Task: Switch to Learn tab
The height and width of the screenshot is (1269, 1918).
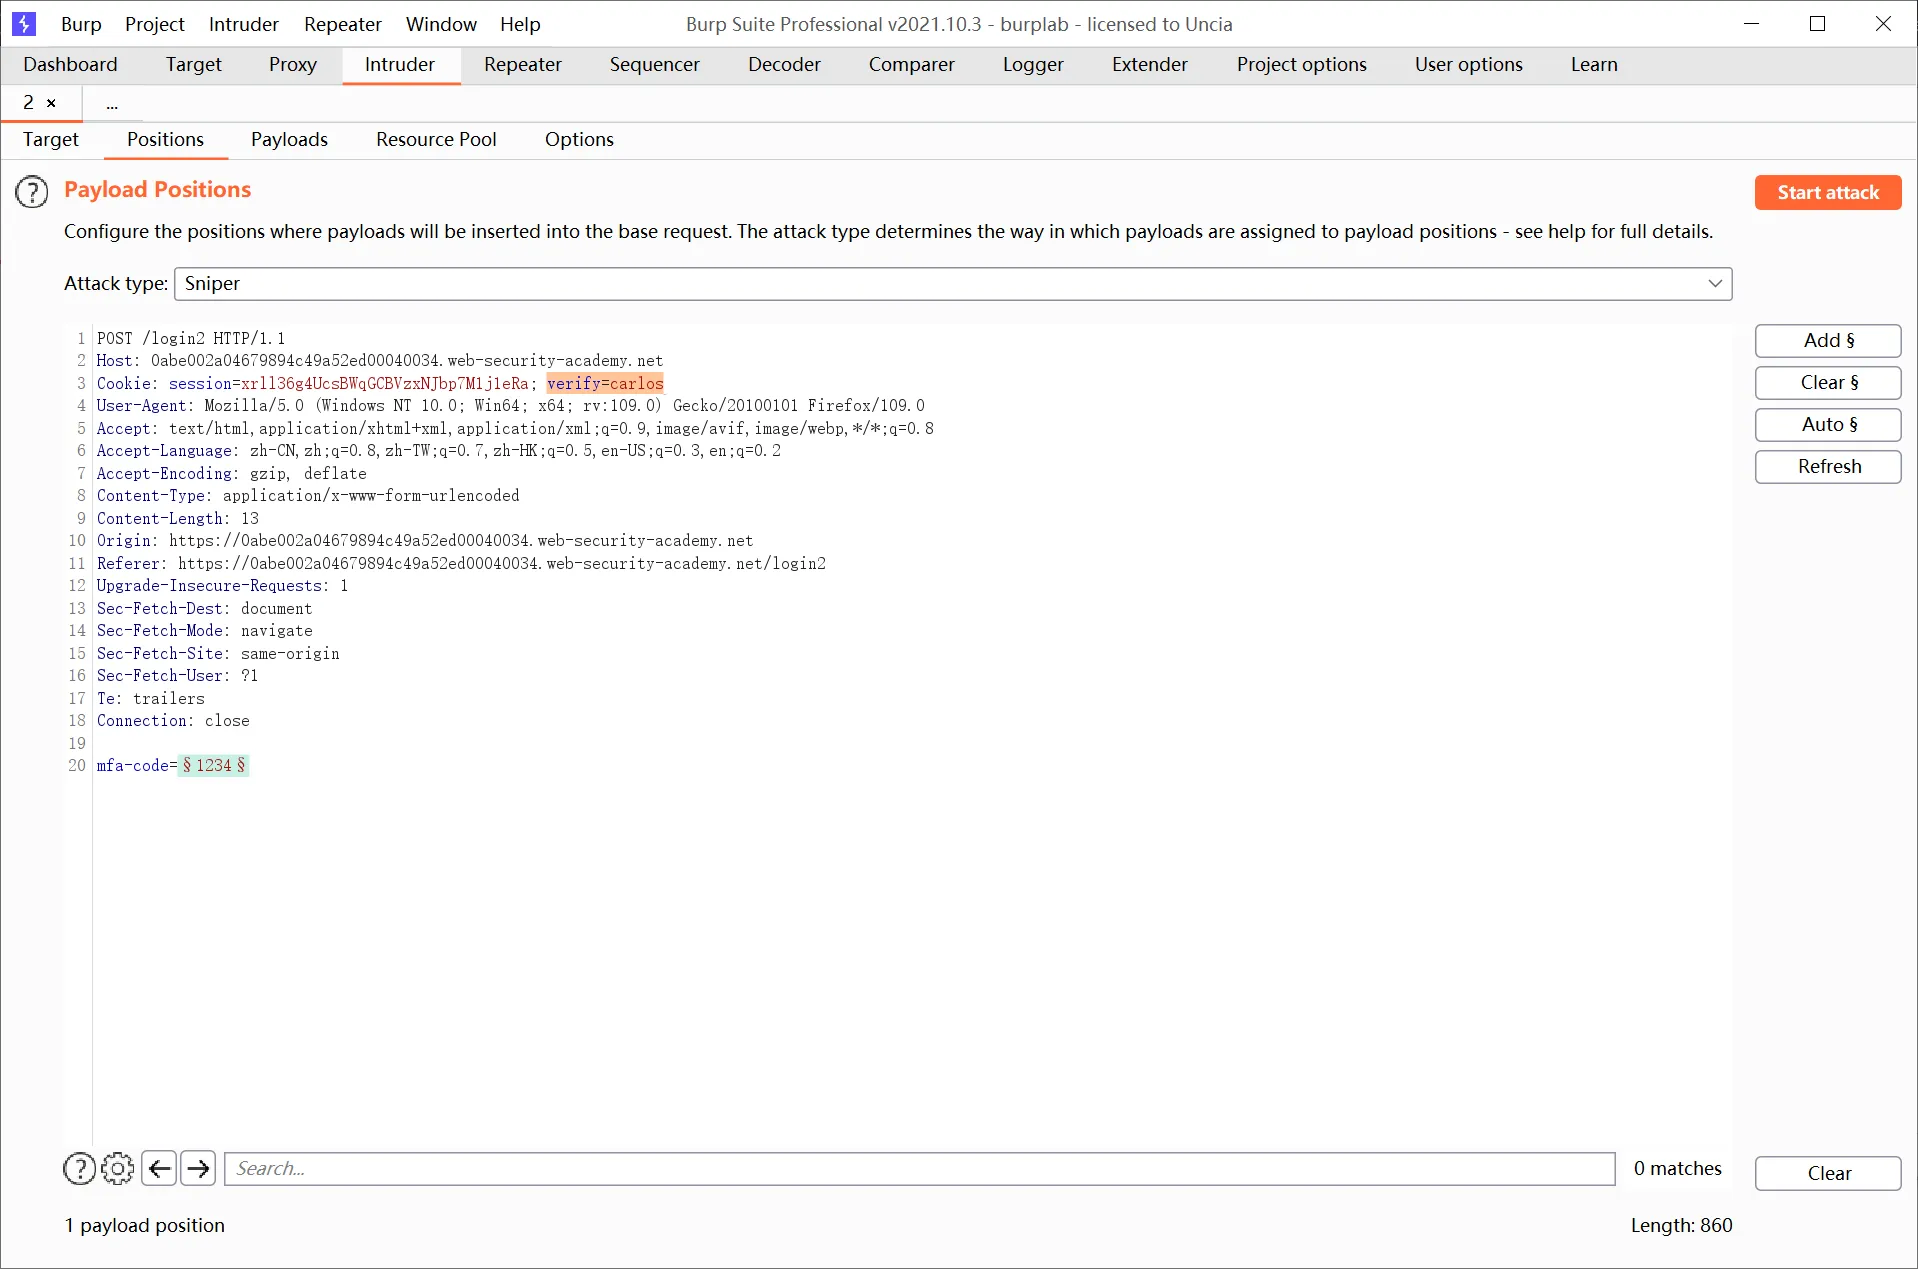Action: coord(1594,64)
